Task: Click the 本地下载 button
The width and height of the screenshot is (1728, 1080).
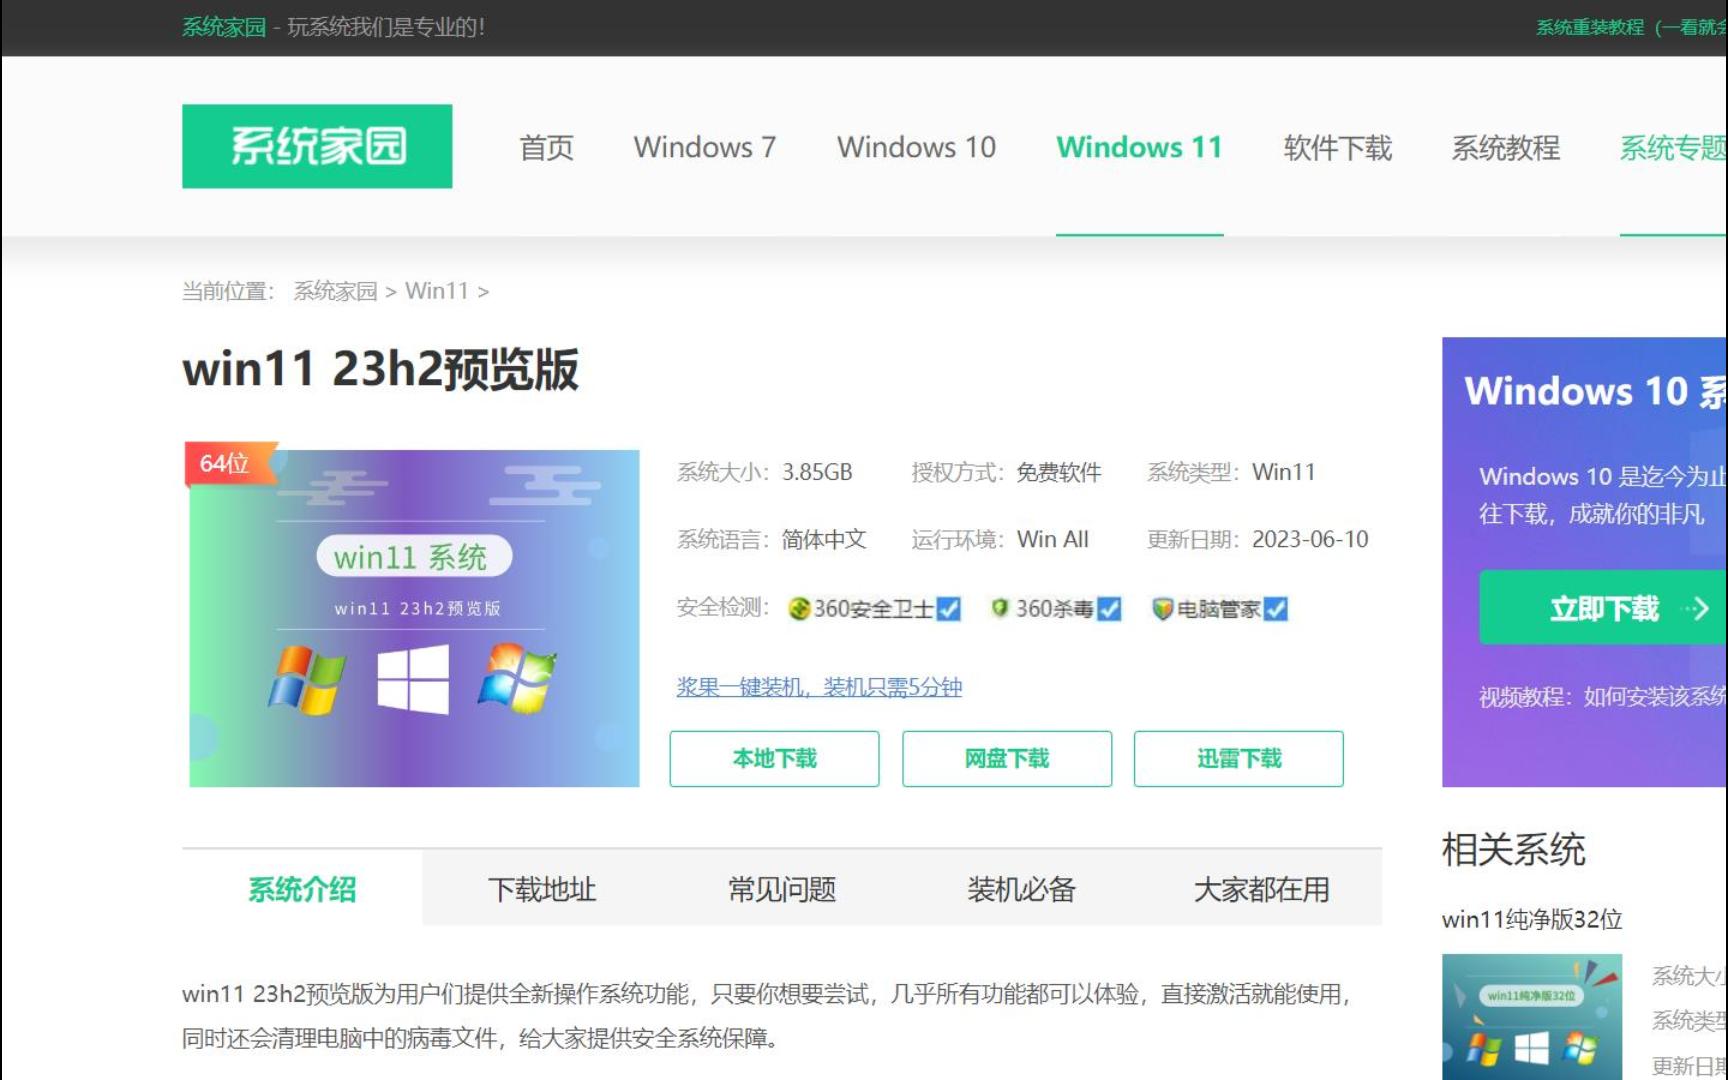Action: pos(775,759)
